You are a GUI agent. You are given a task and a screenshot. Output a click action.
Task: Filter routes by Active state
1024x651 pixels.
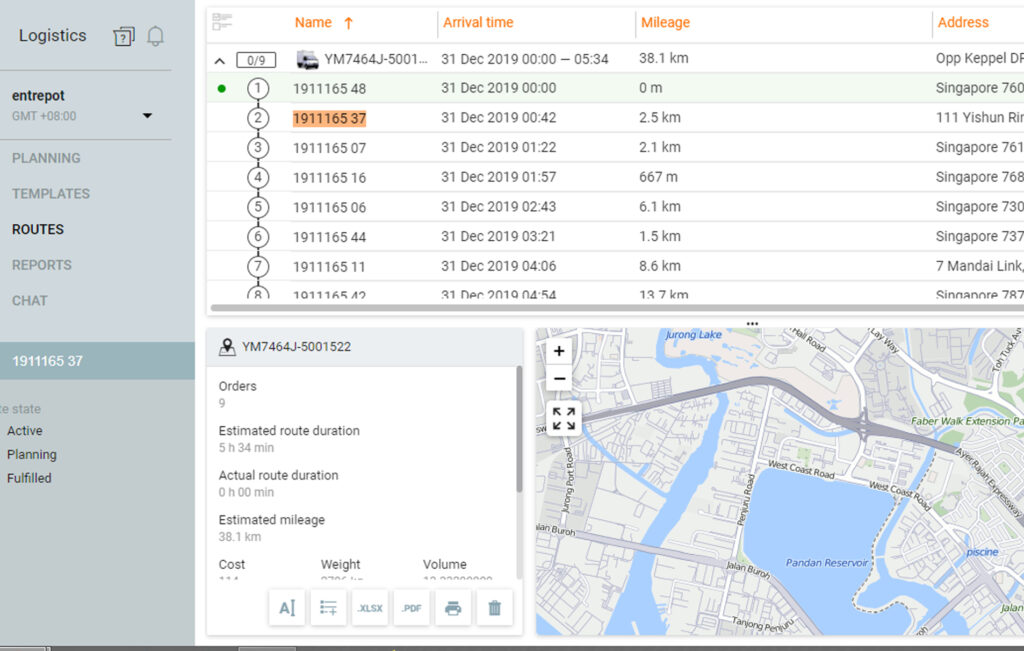[25, 431]
